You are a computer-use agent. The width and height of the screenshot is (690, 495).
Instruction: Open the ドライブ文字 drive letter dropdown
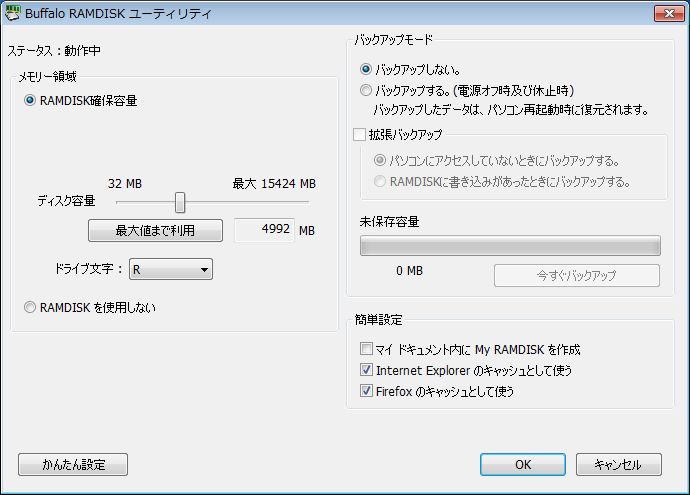pos(171,269)
